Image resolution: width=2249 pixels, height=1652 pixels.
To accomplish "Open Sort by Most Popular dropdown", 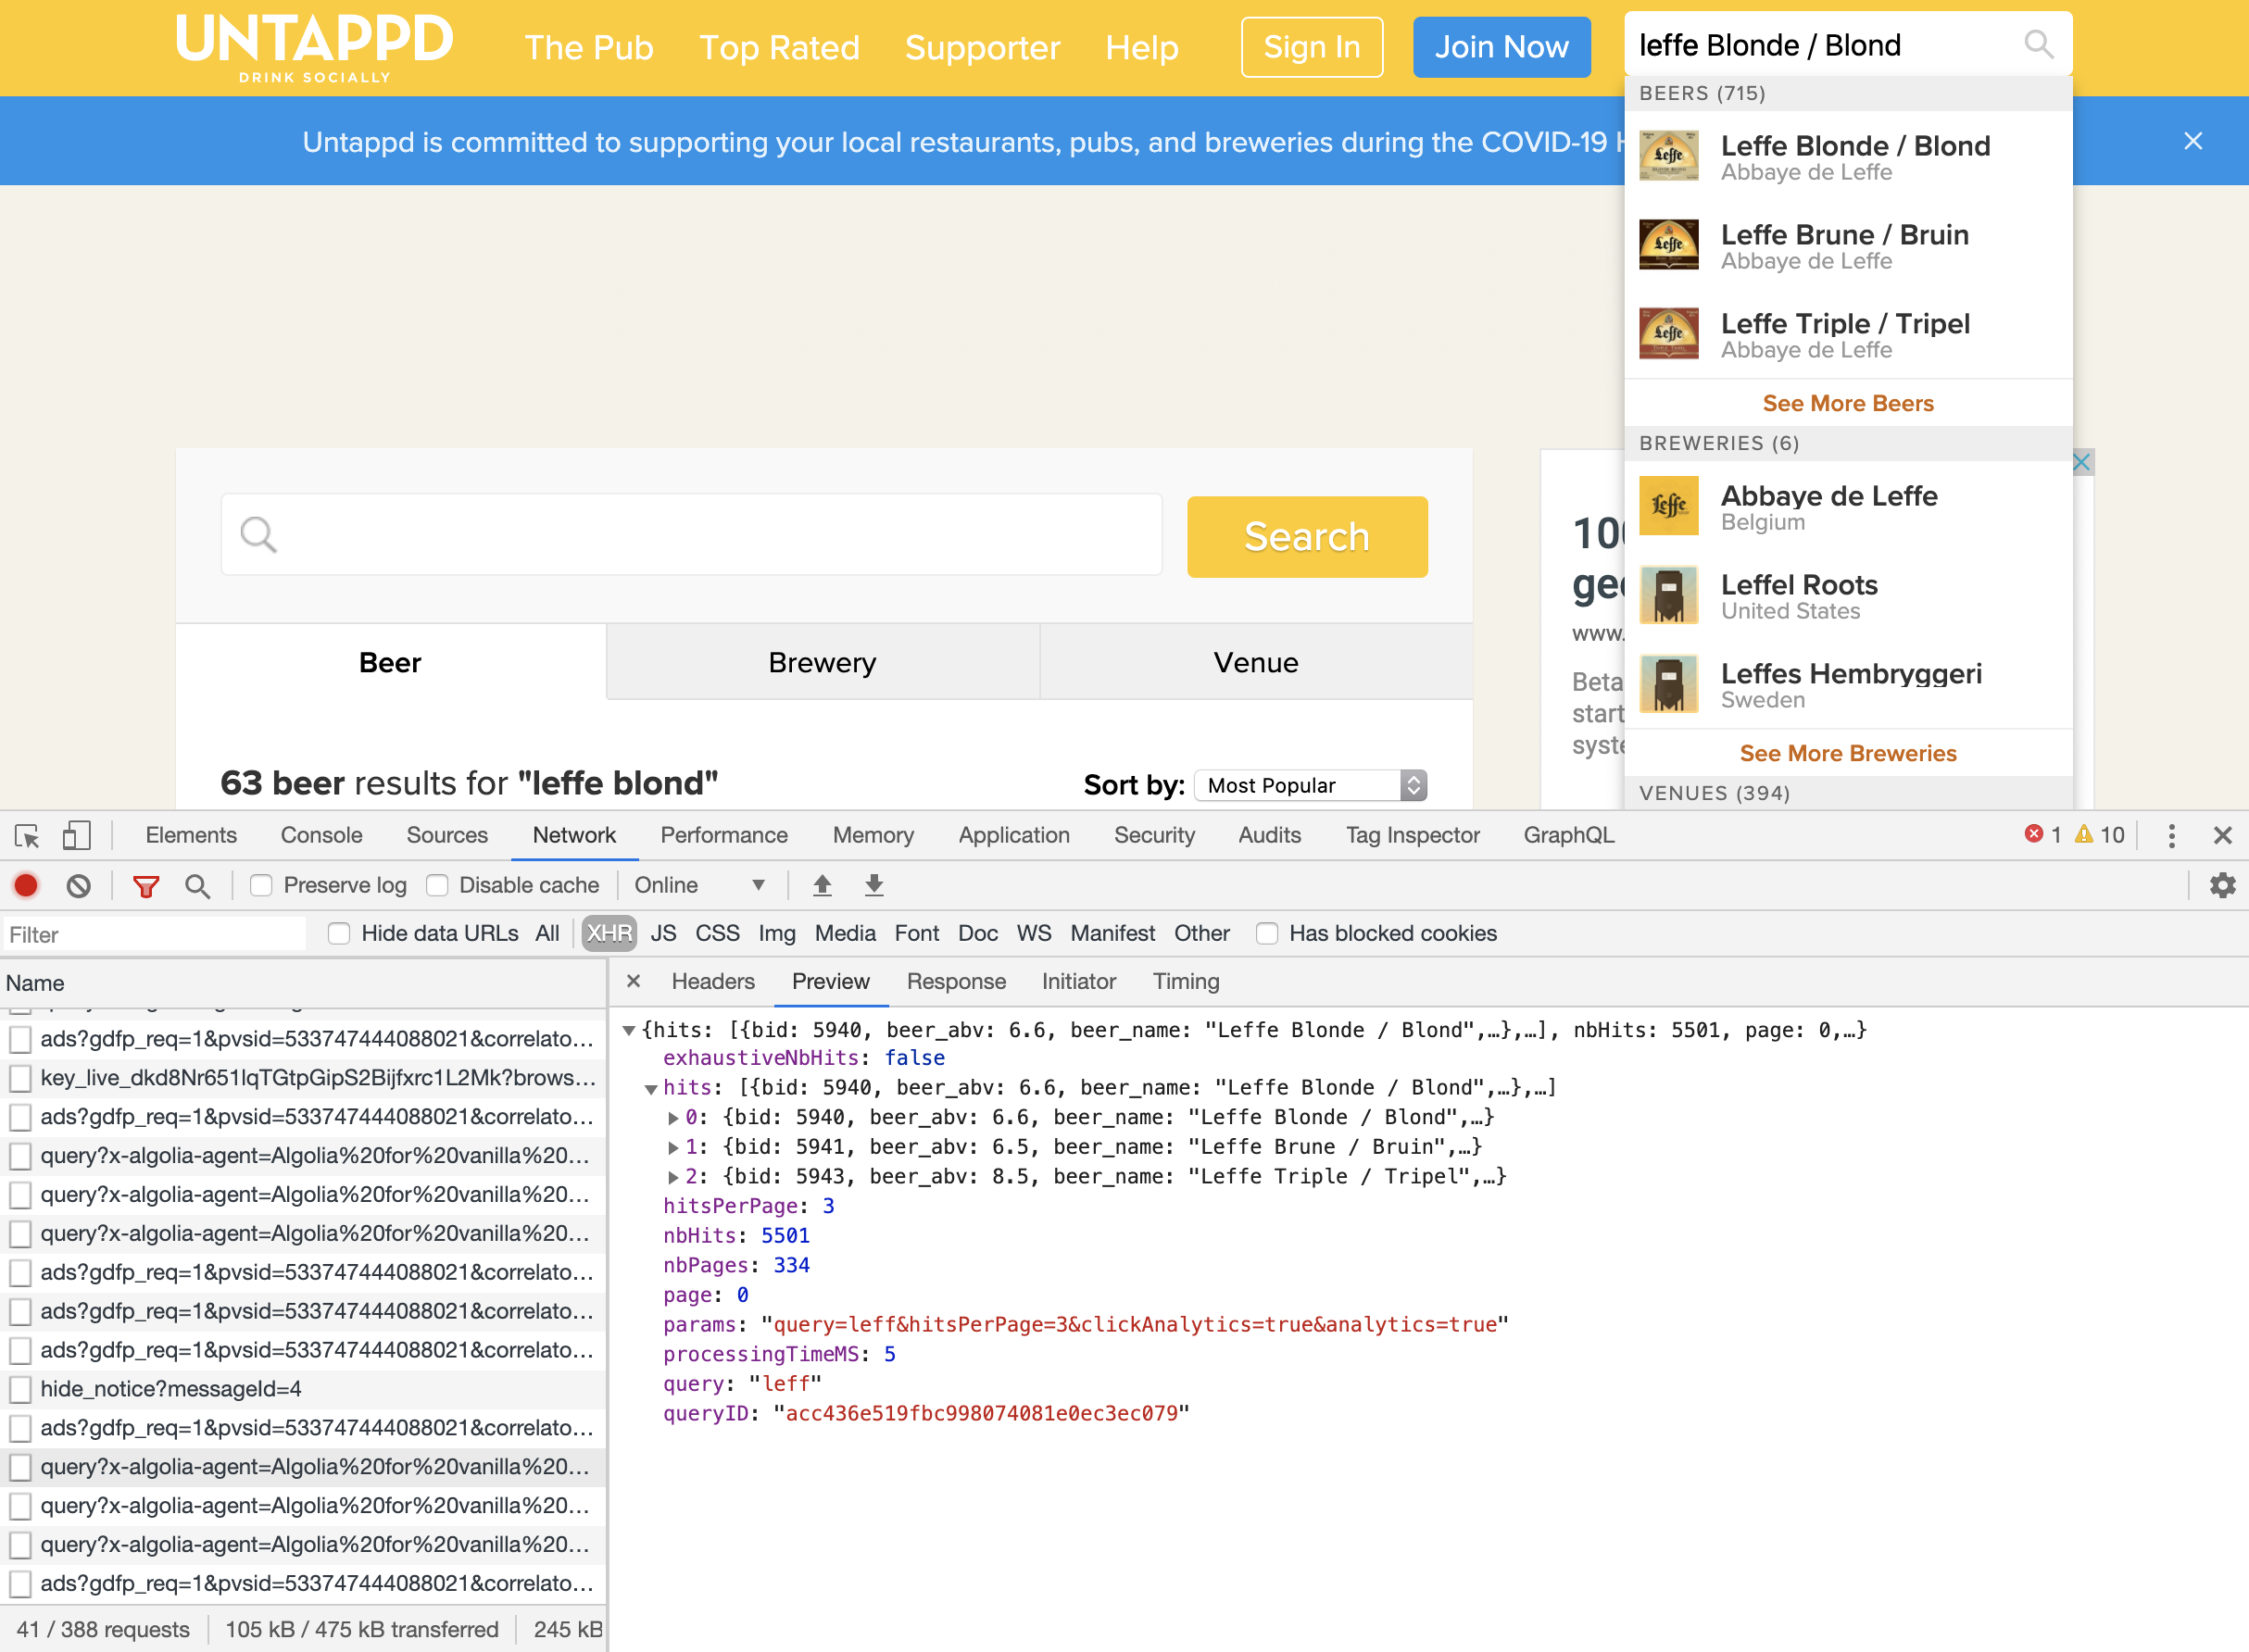I will tap(1311, 785).
